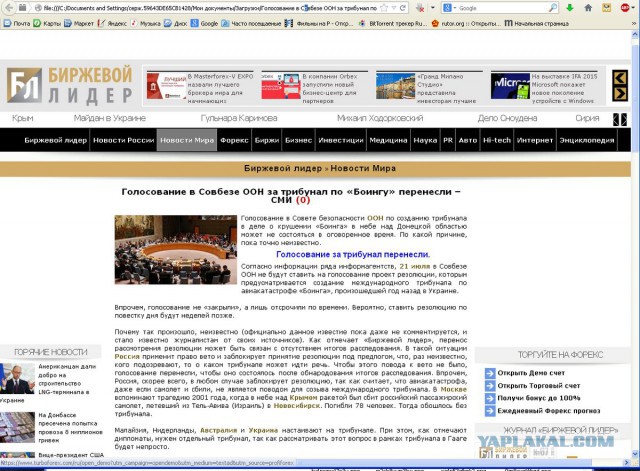640x471 pixels.
Task: Select the Авто menu item
Action: pos(468,140)
